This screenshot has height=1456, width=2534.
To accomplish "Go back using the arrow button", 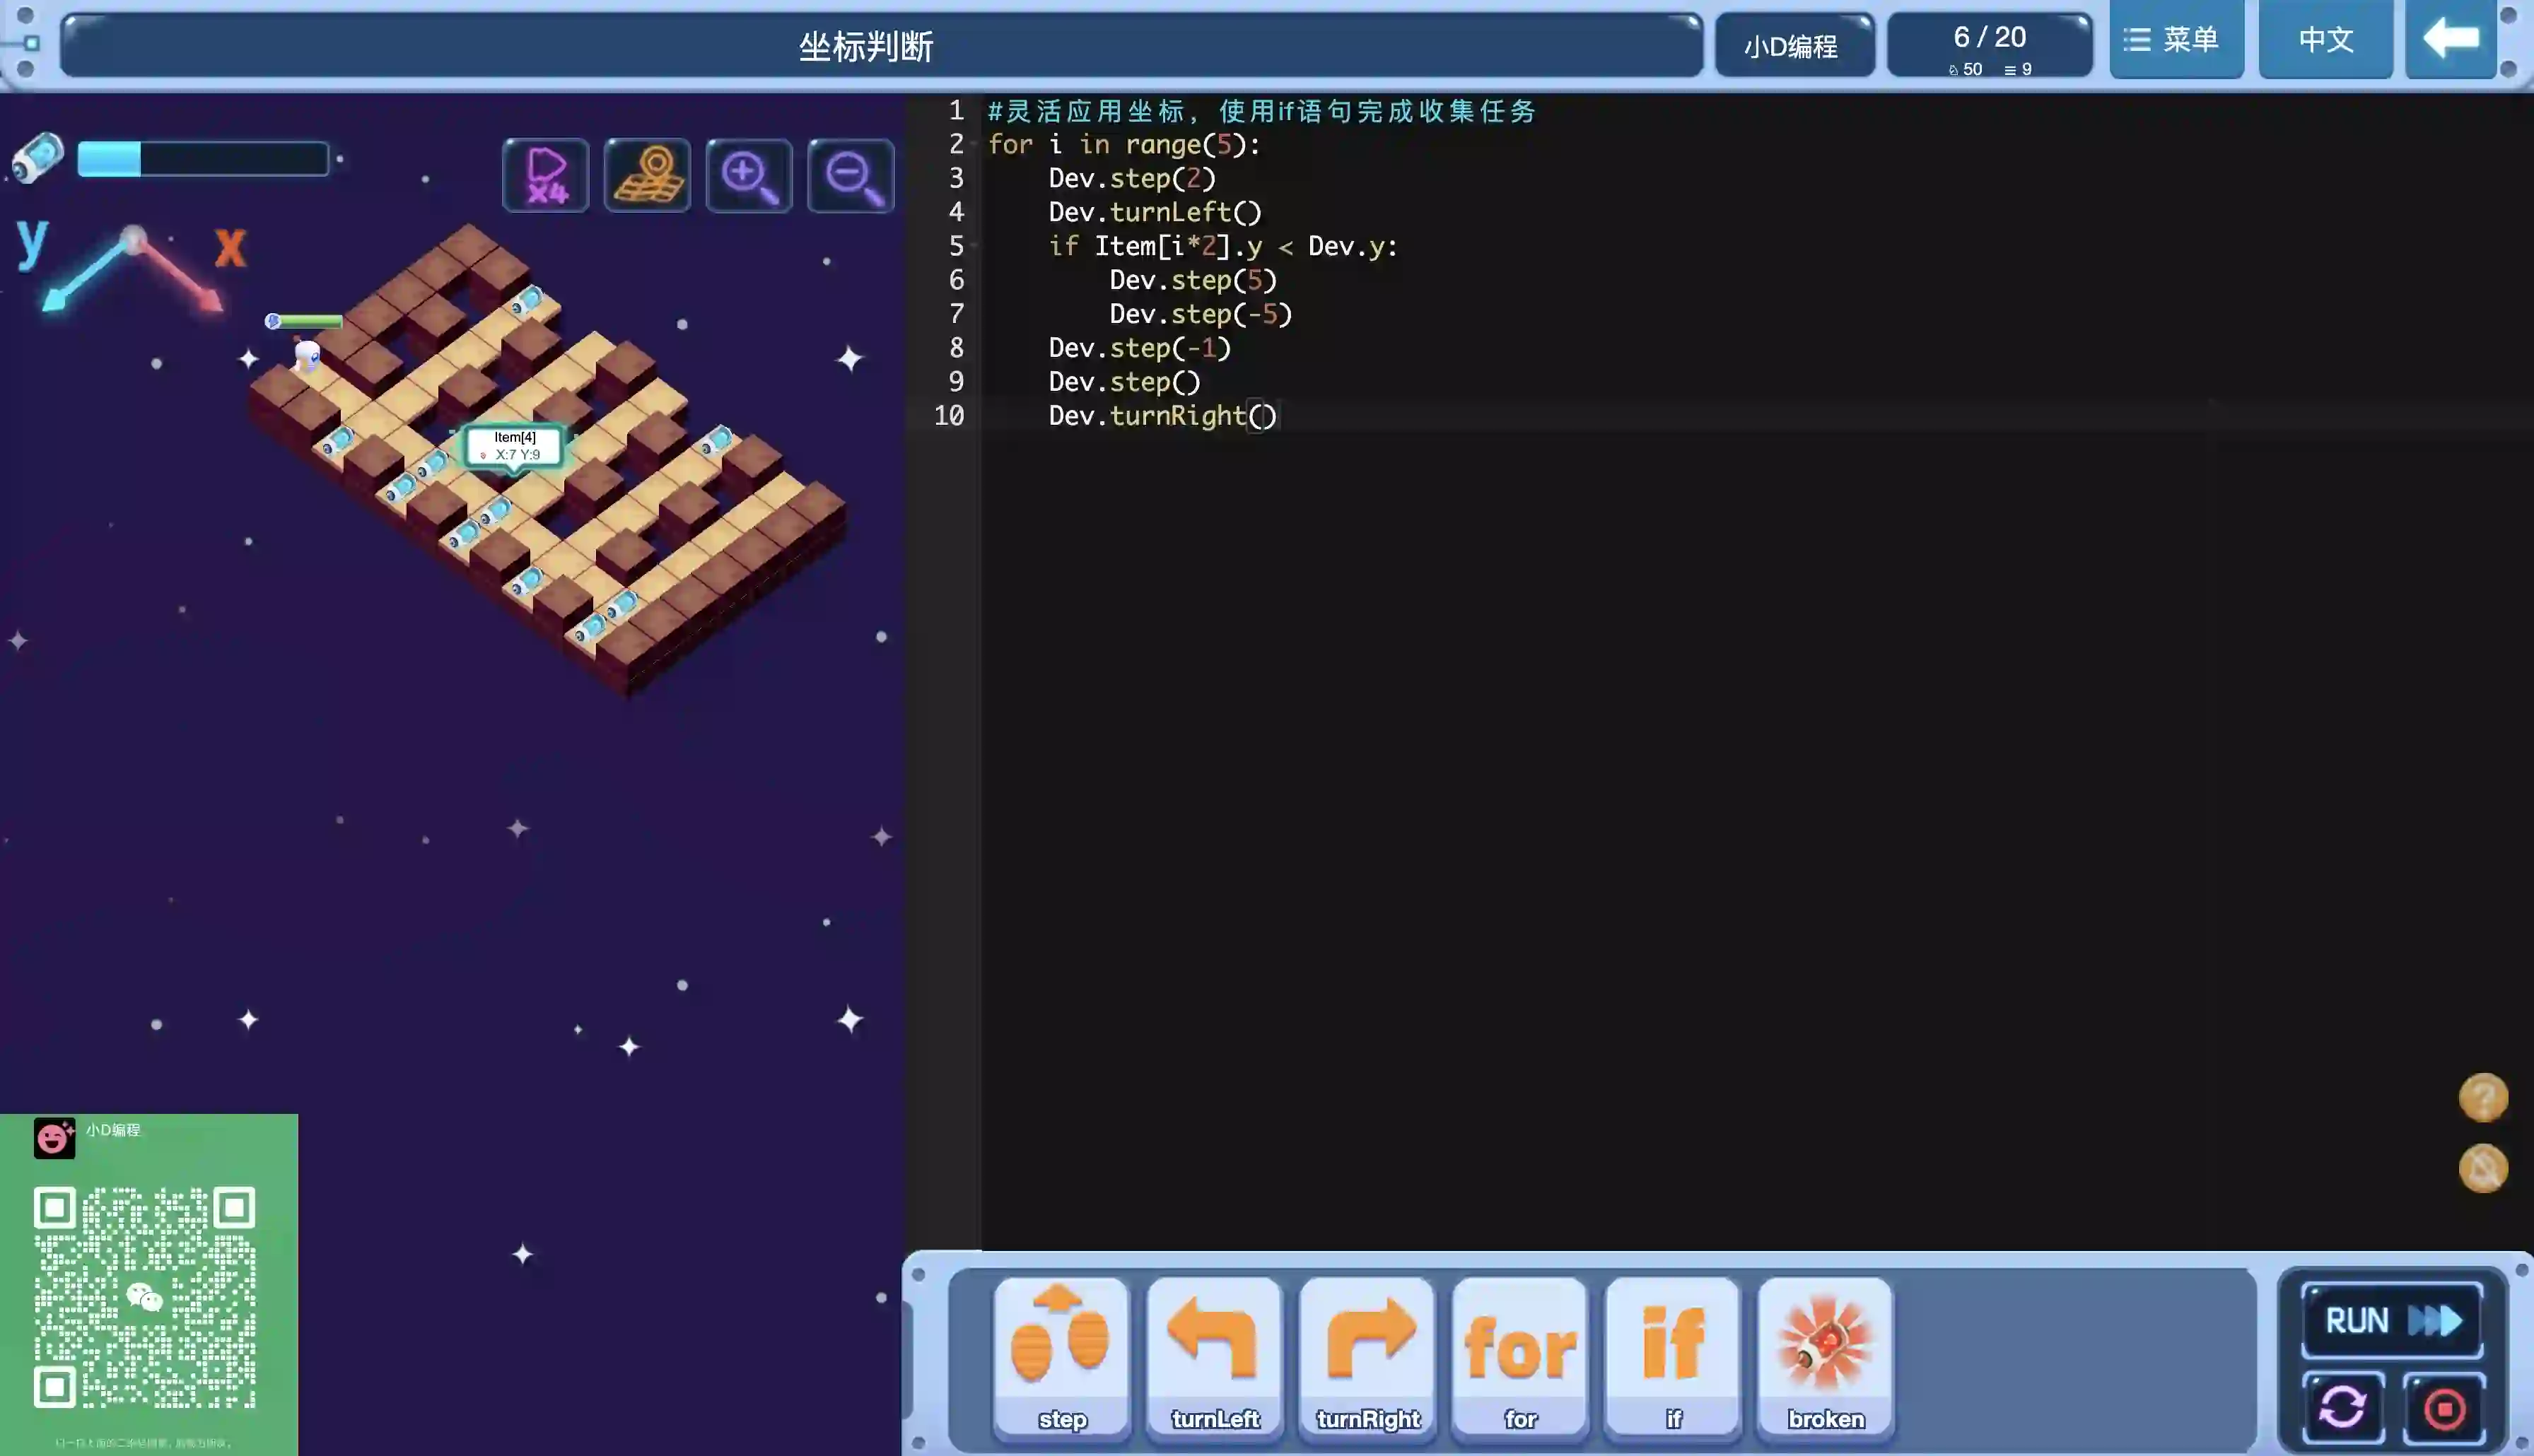I will [x=2450, y=40].
